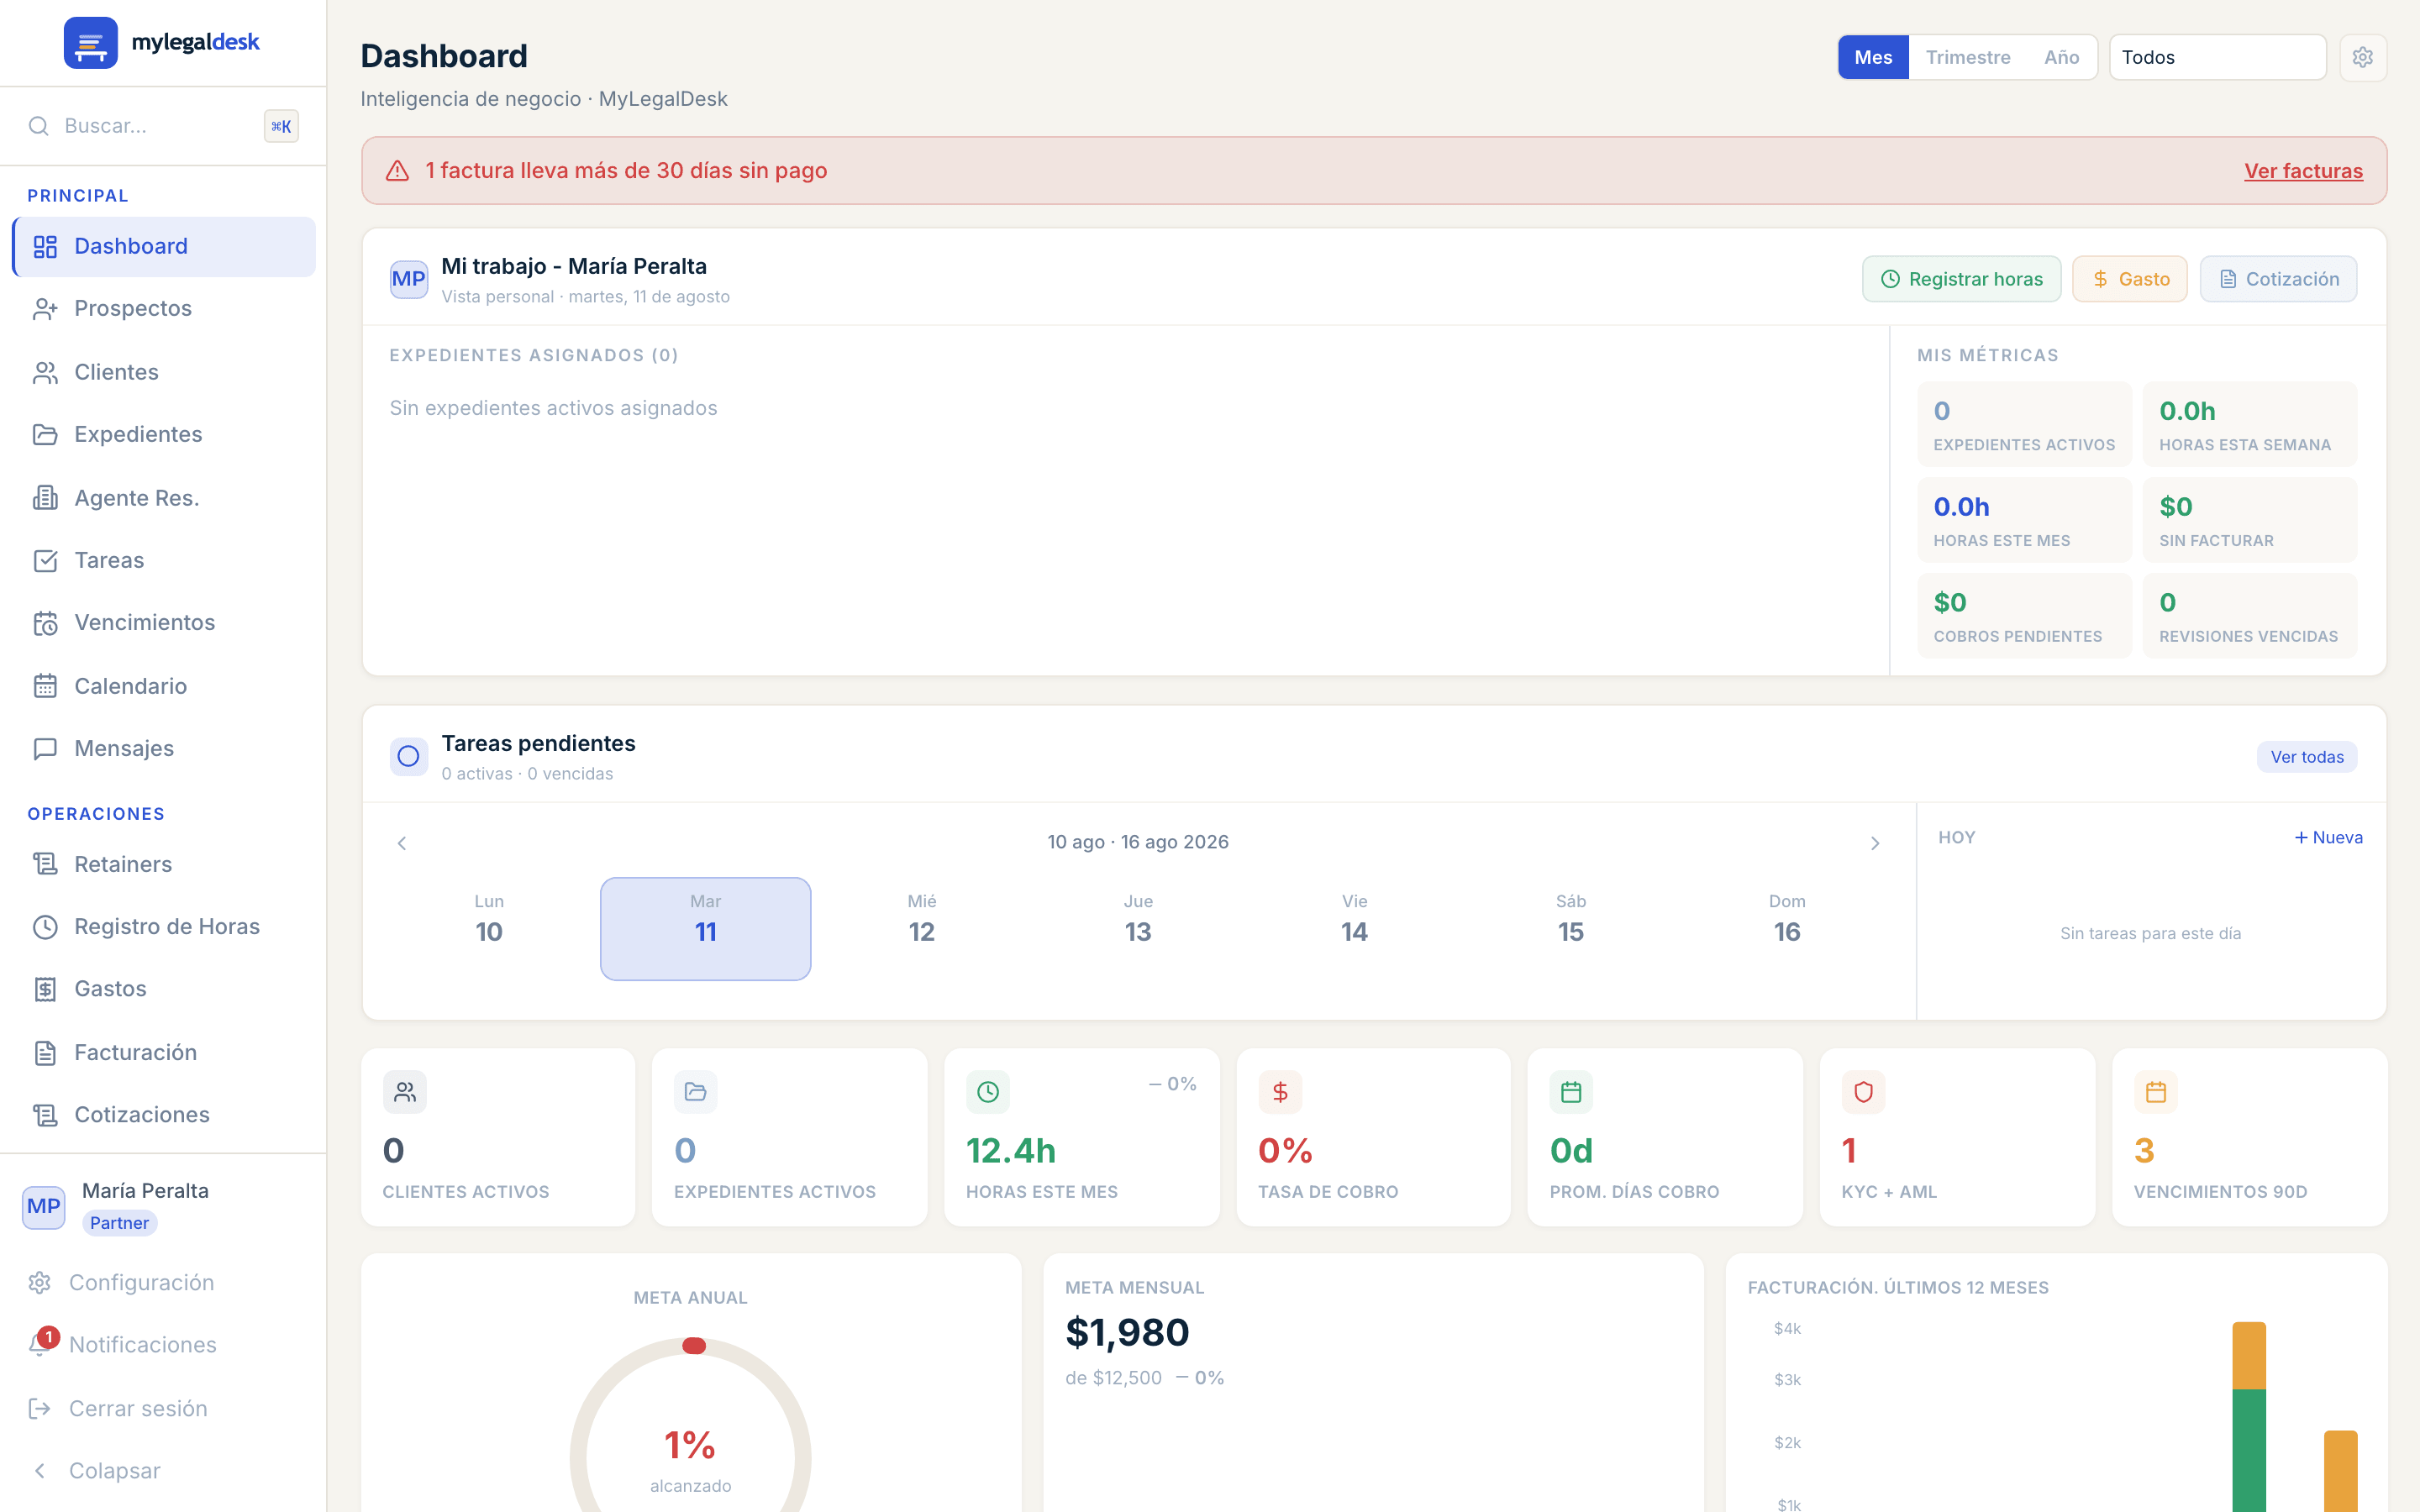Image resolution: width=2420 pixels, height=1512 pixels.
Task: Click the Tareas pendientes circle icon
Action: (408, 756)
